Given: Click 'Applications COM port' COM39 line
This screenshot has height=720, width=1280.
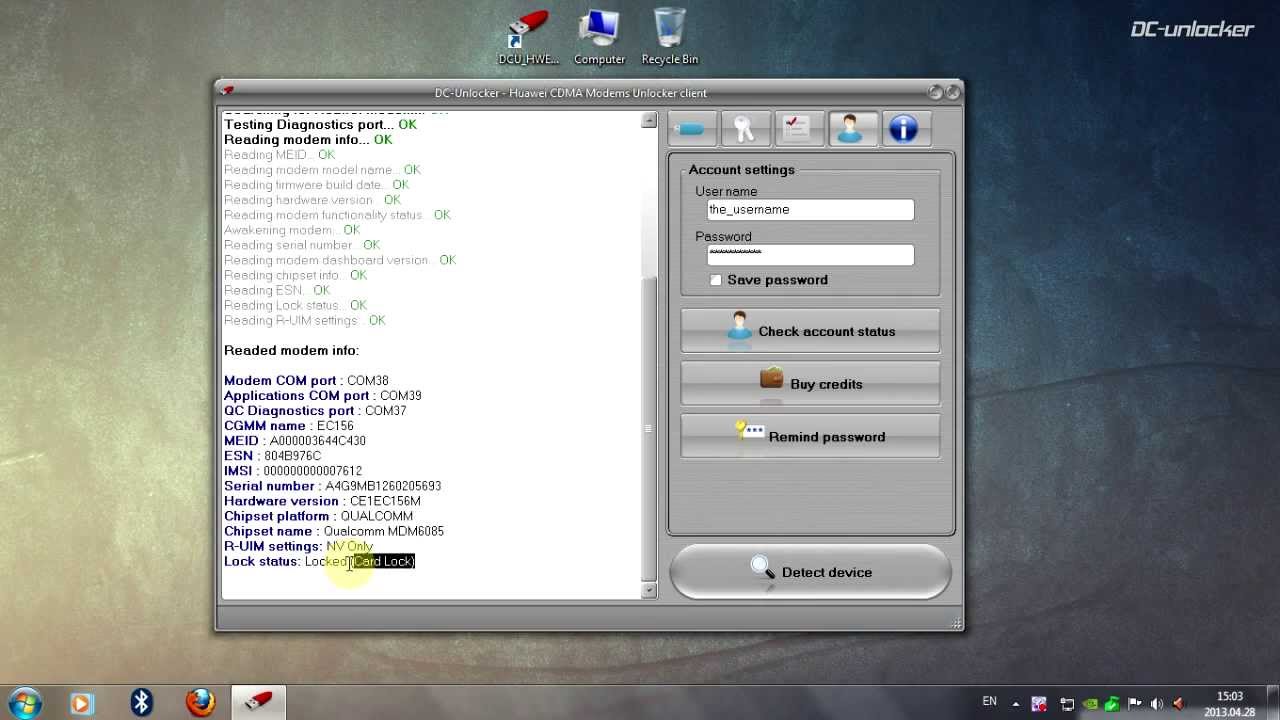Looking at the screenshot, I should 323,396.
